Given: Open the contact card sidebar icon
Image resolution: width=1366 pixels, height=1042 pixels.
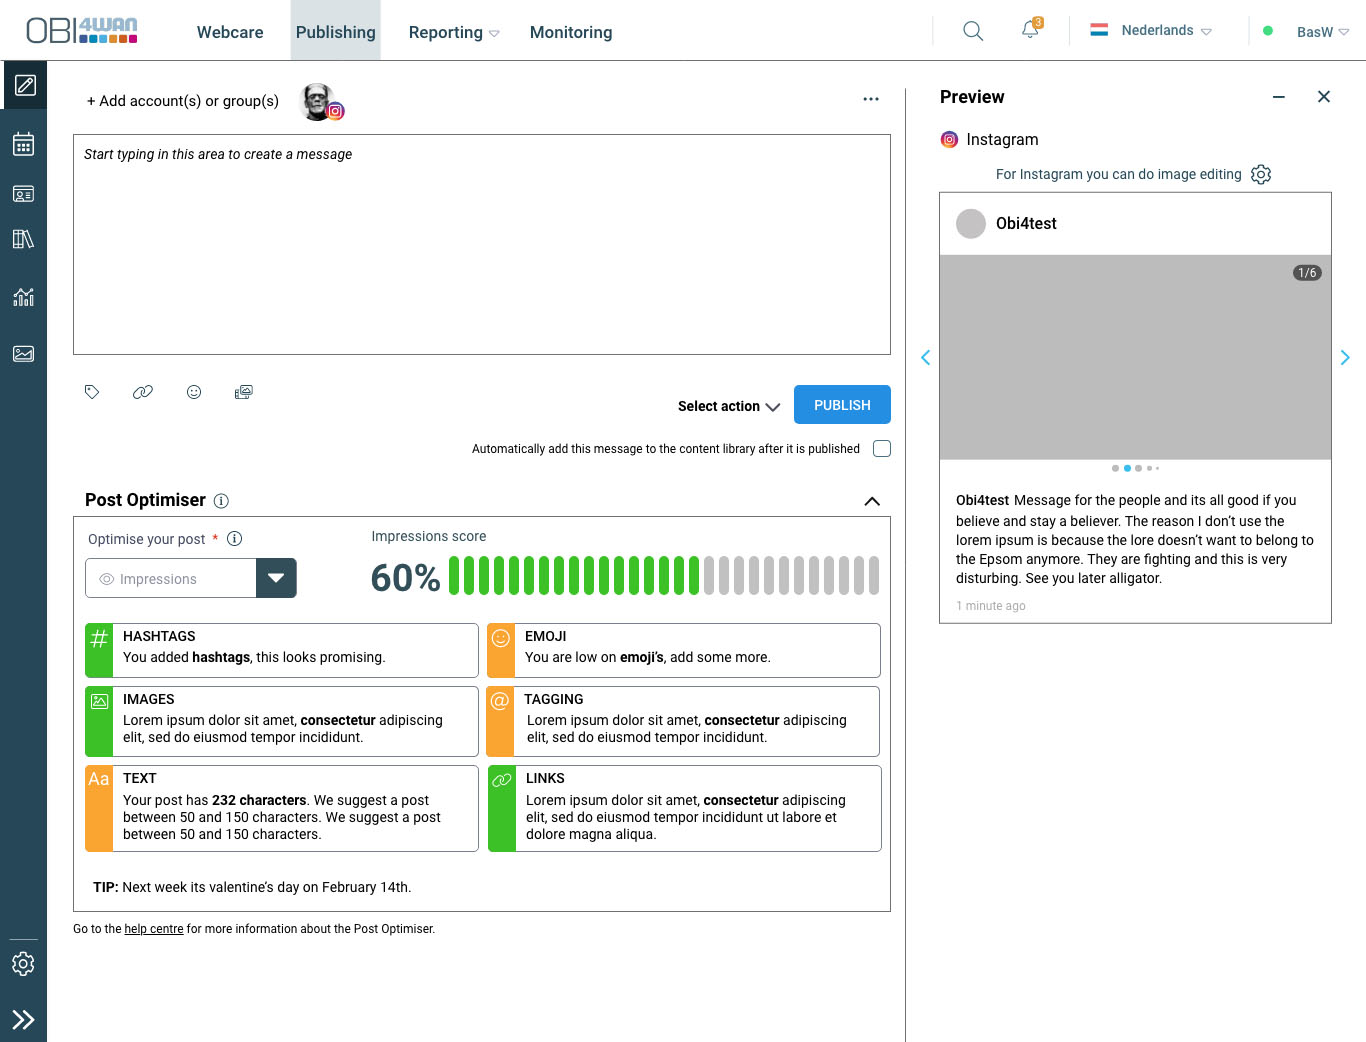Looking at the screenshot, I should pos(23,194).
